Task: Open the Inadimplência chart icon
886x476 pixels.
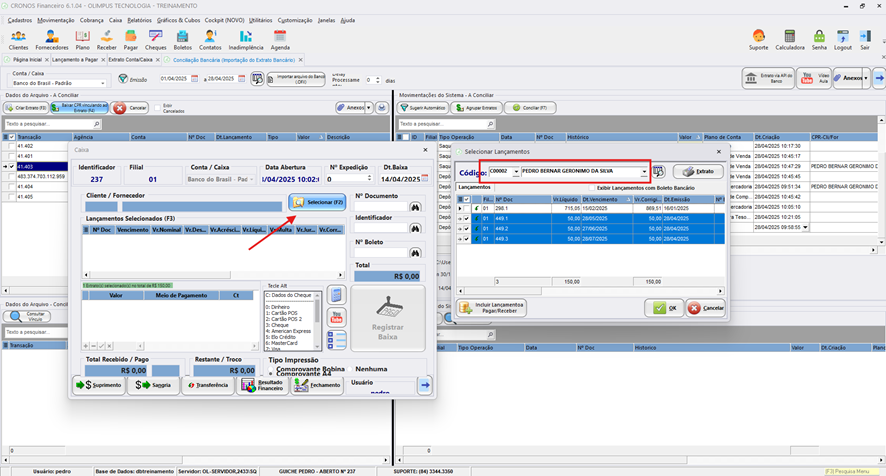Action: tap(246, 40)
